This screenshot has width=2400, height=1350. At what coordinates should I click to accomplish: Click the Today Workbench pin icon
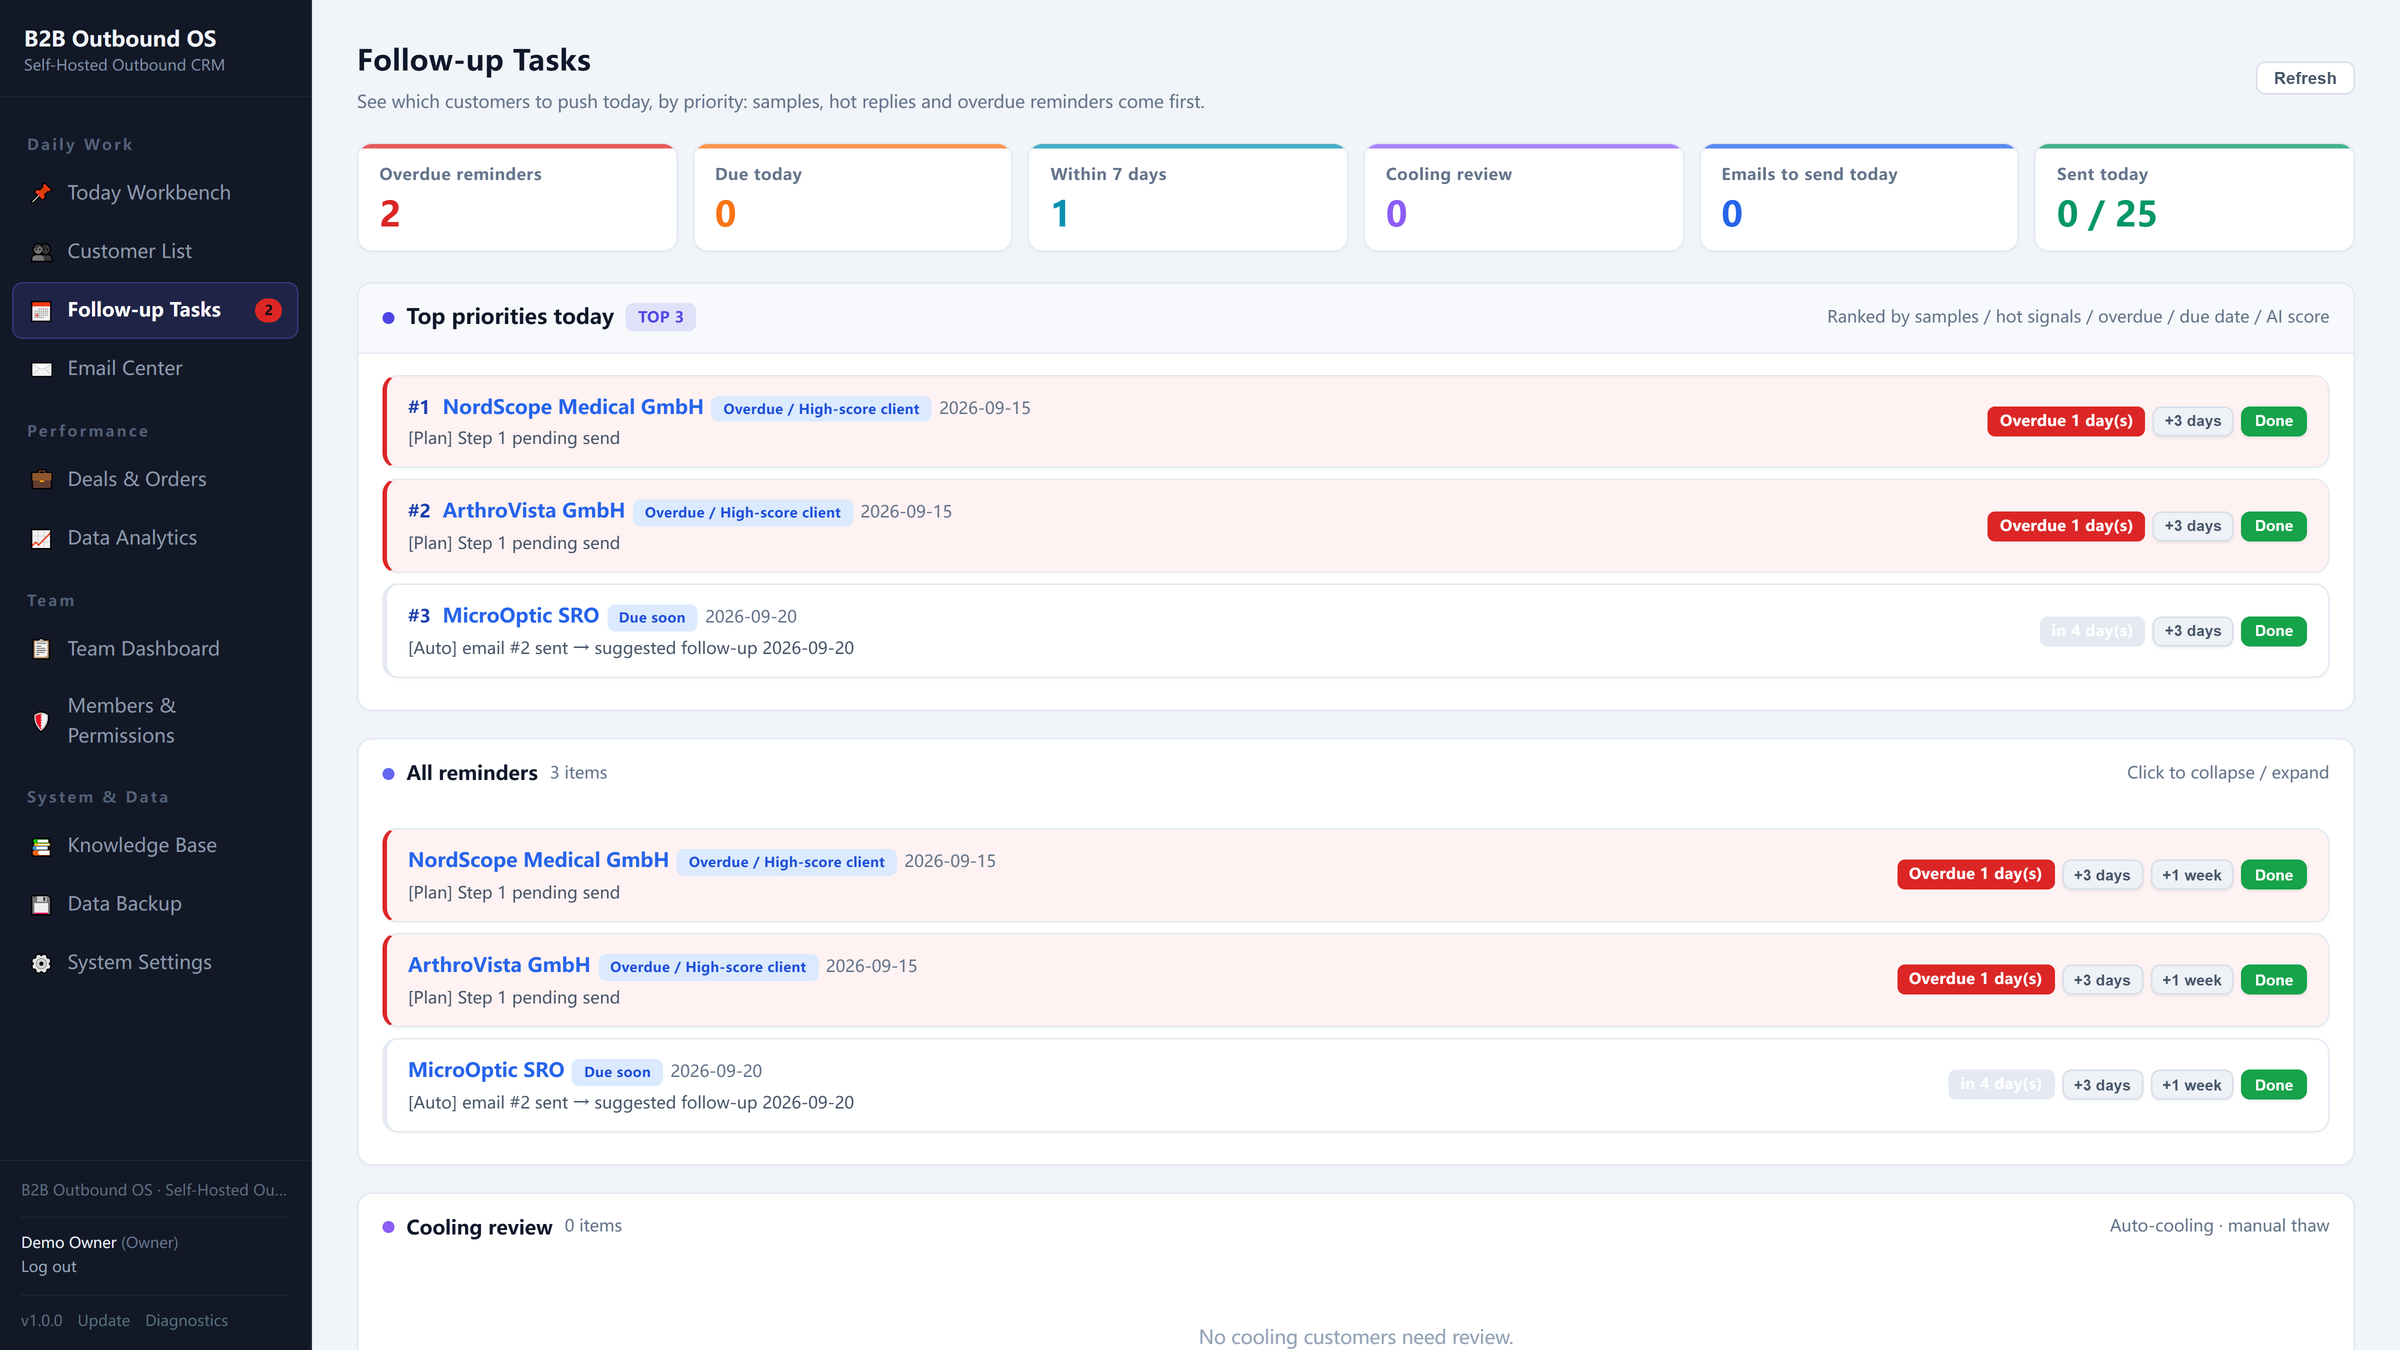click(x=41, y=193)
